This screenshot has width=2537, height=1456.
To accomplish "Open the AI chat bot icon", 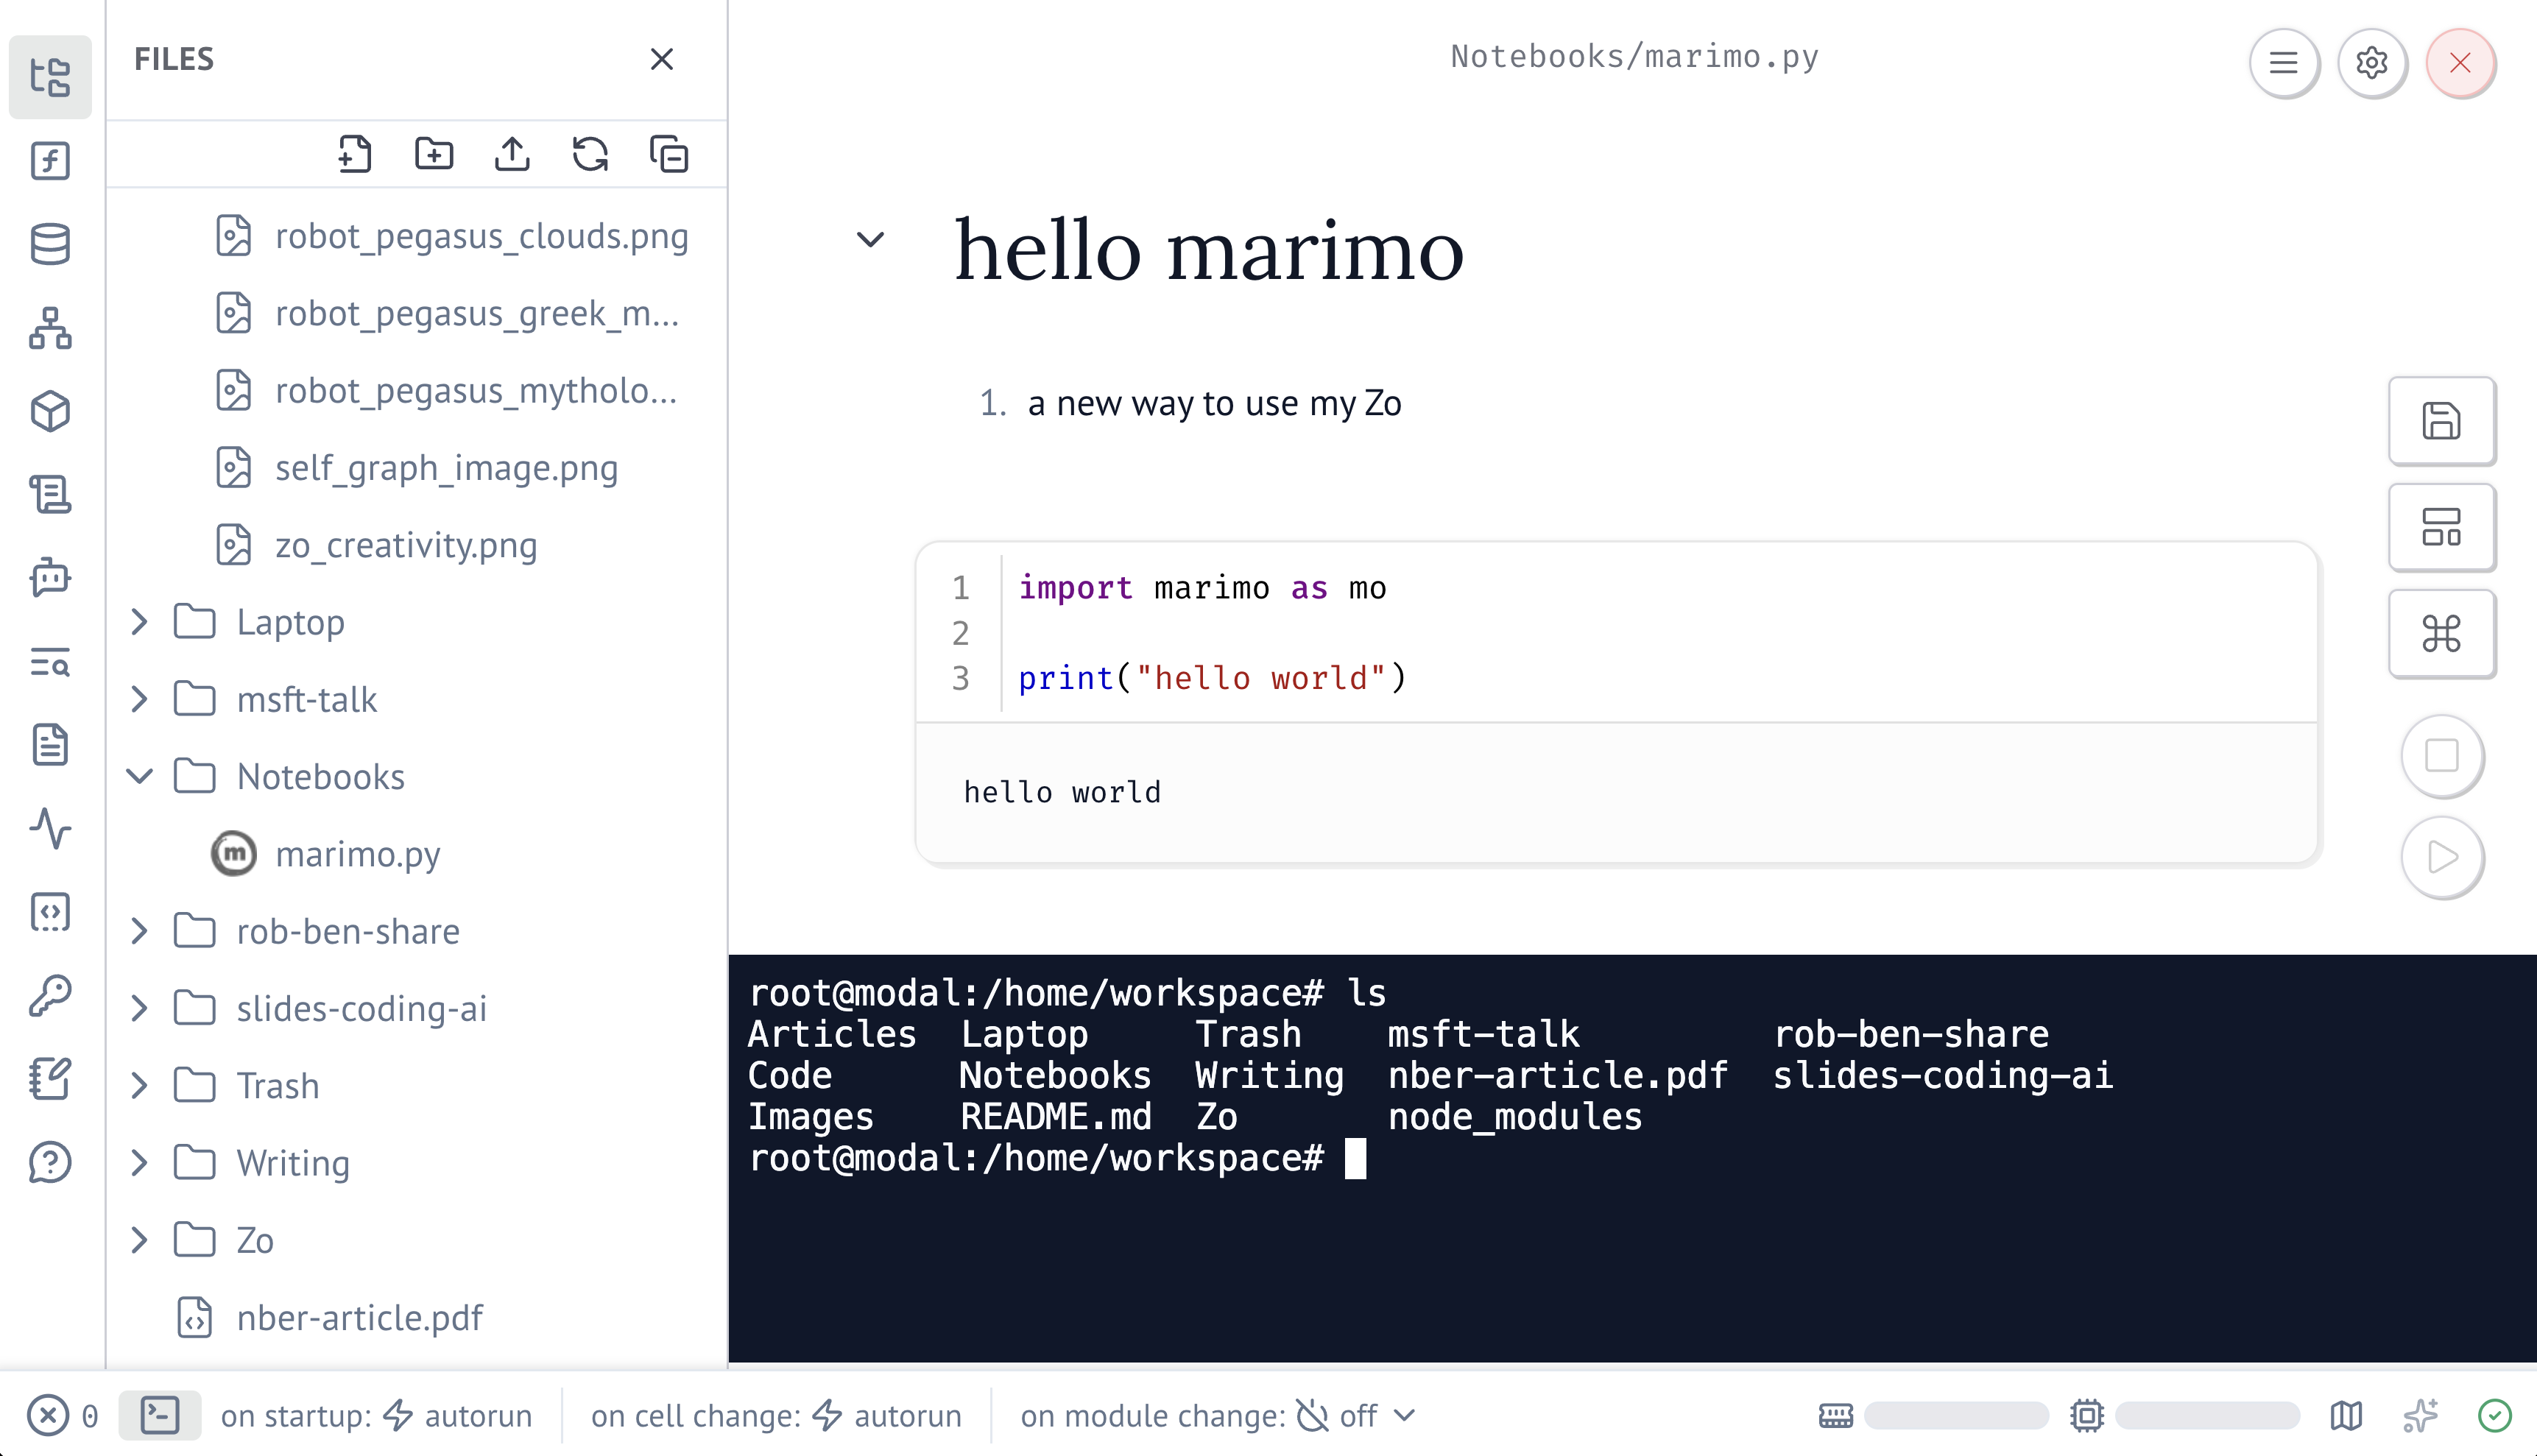I will (x=50, y=578).
